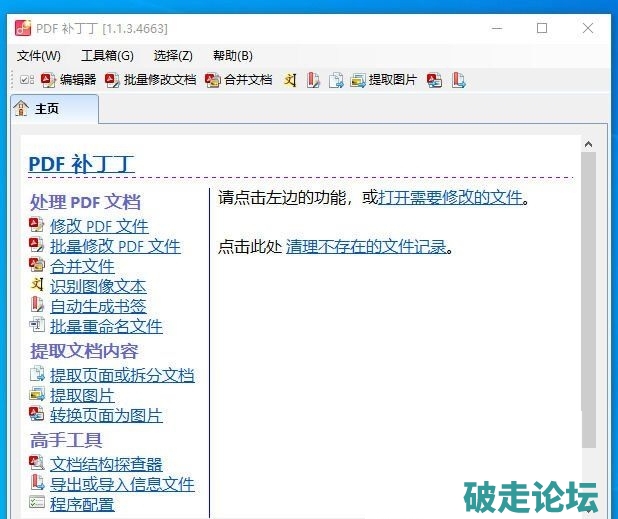
Task: Open the 文件(W) menu
Action: point(39,55)
